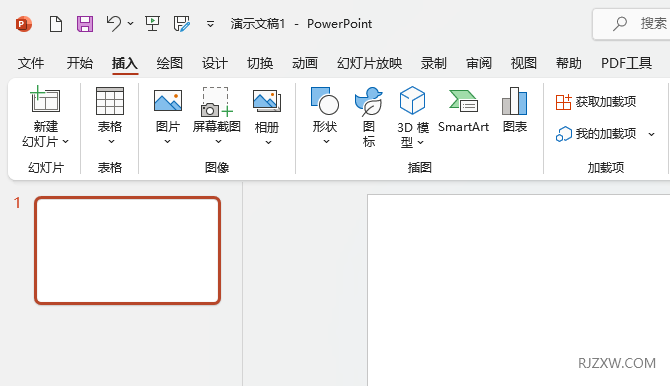Screen dimensions: 670x386
Task: Expand the 新建幻灯片 layout dropdown arrow
Action: coord(65,141)
